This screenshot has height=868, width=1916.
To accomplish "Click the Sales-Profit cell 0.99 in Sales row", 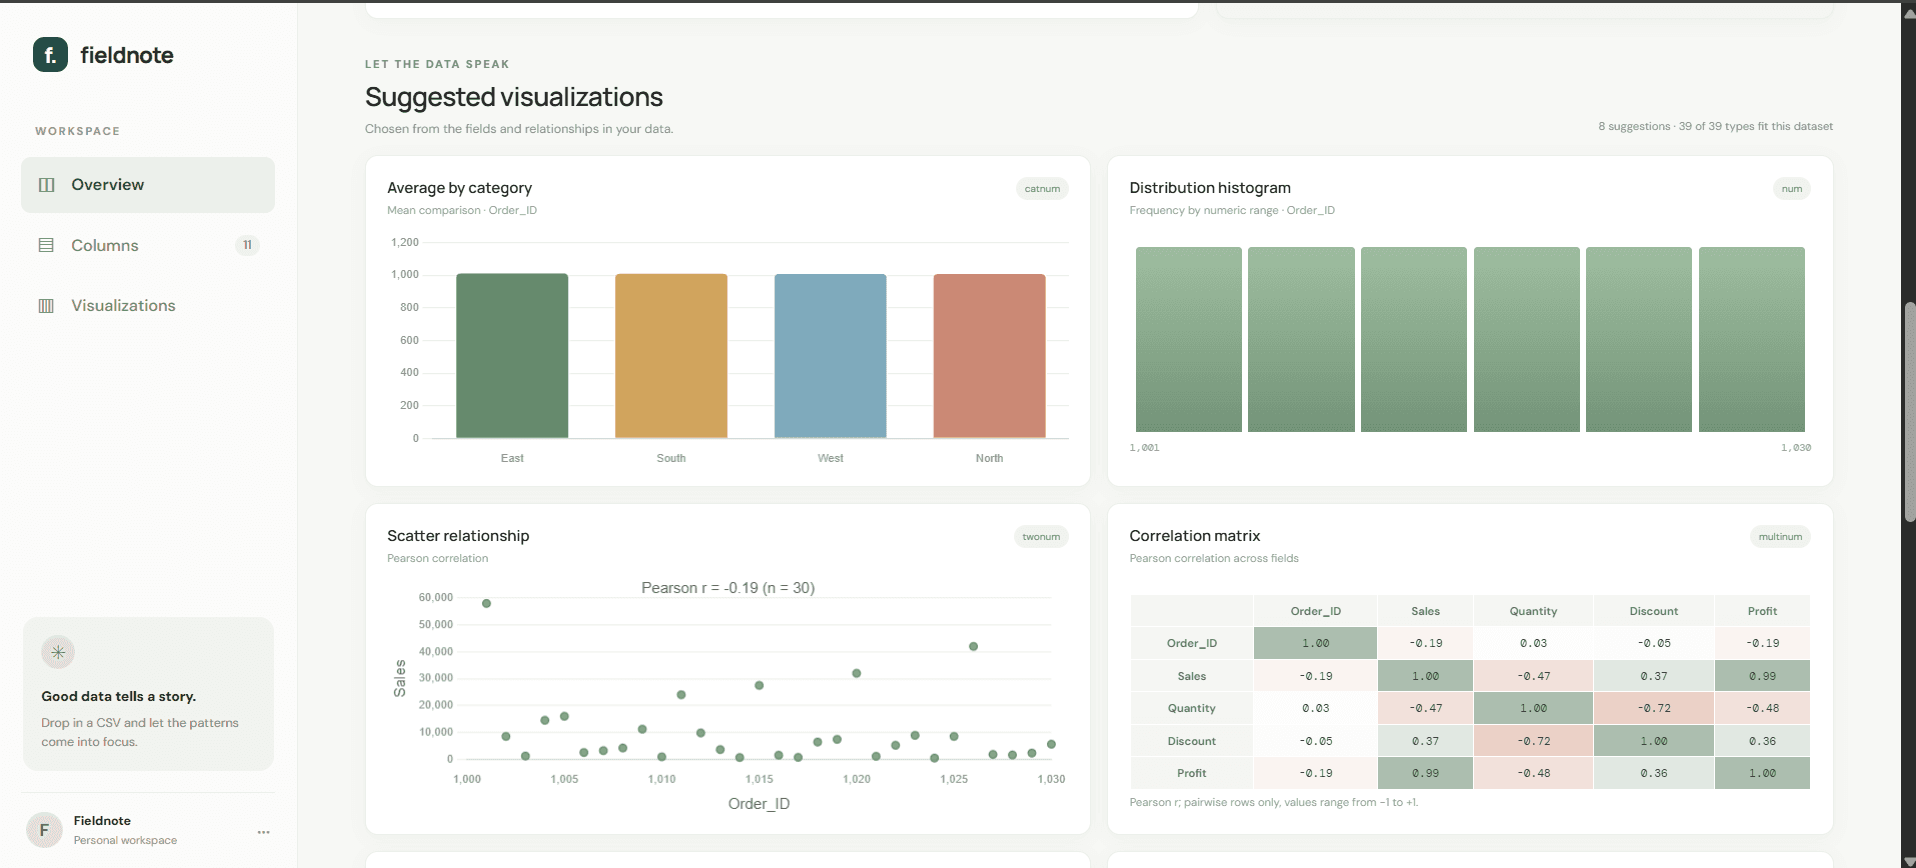I will pos(1762,676).
